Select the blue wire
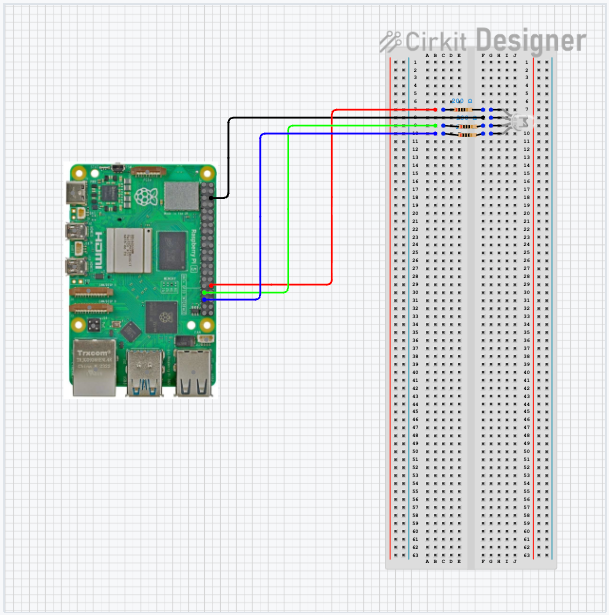 [260, 216]
